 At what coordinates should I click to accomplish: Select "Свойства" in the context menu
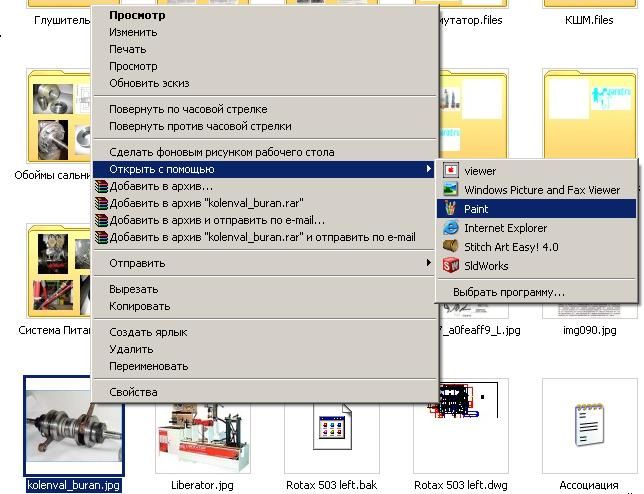[x=133, y=392]
